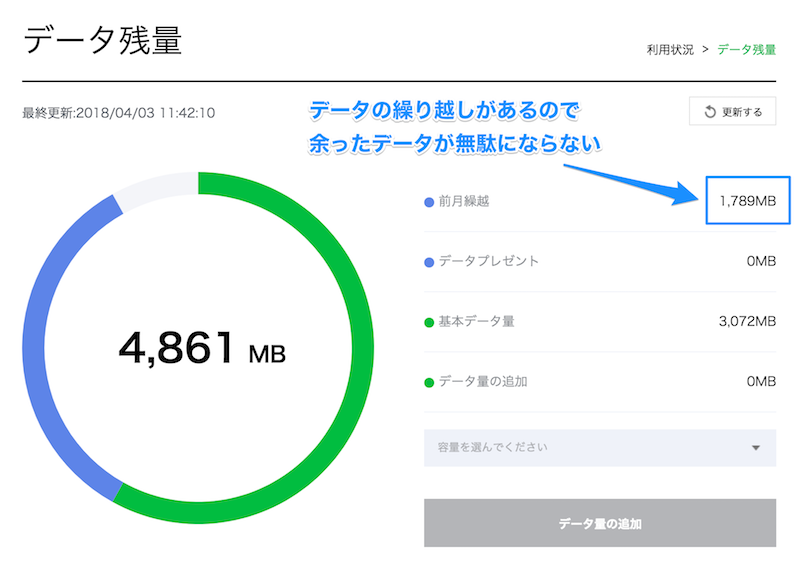The image size is (800, 564).
Task: Click the dropdown arrow of the capacity selector
Action: pyautogui.click(x=756, y=448)
